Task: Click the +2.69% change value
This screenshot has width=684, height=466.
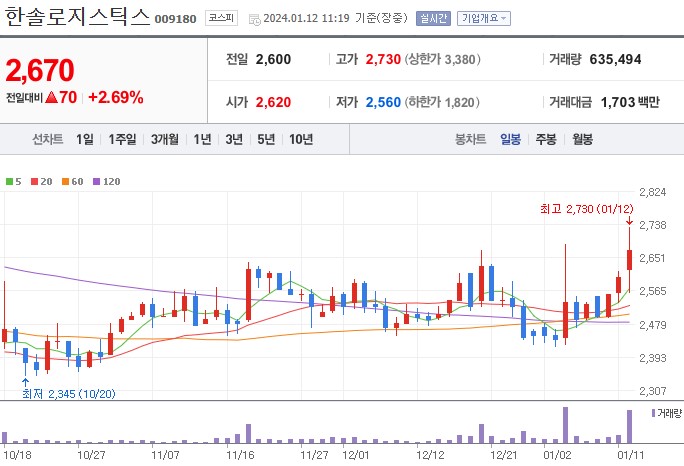Action: pyautogui.click(x=116, y=97)
